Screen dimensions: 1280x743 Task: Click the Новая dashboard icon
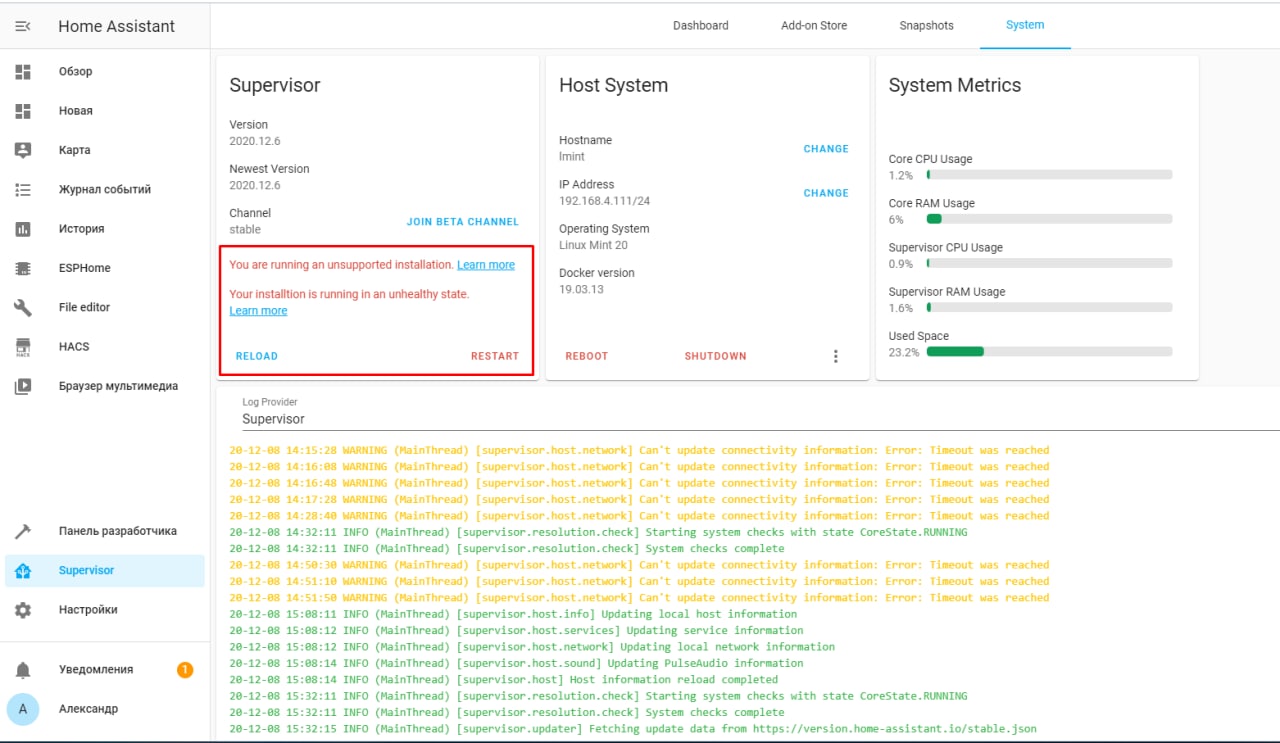[23, 111]
